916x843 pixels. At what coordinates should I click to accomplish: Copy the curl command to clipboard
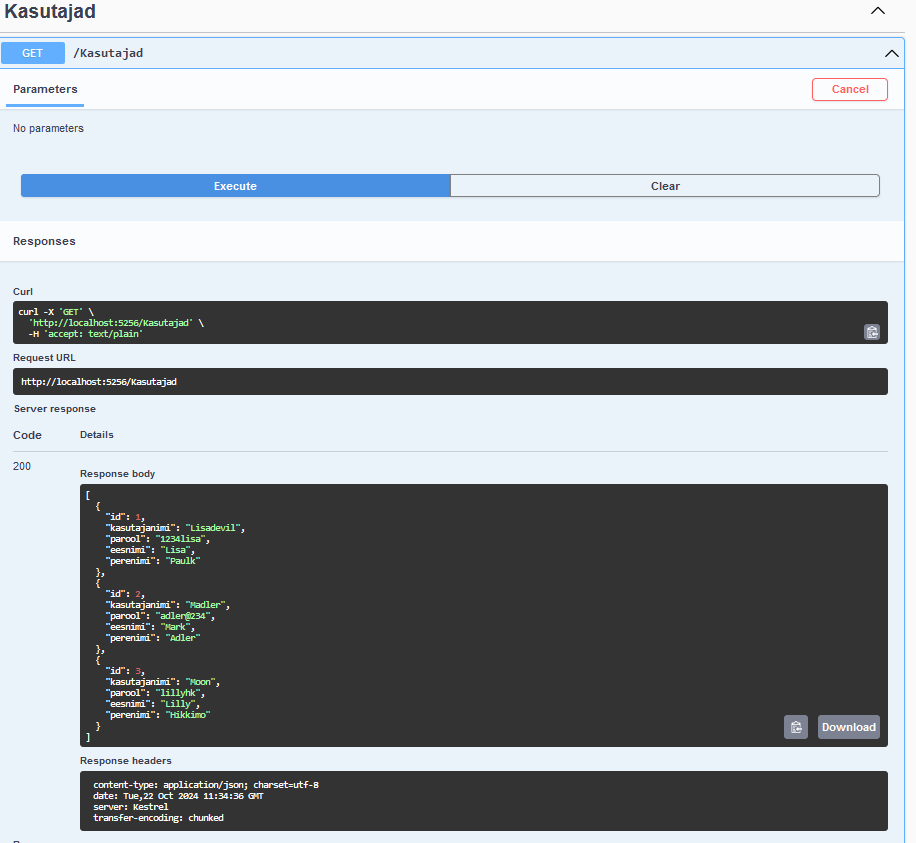pos(872,332)
